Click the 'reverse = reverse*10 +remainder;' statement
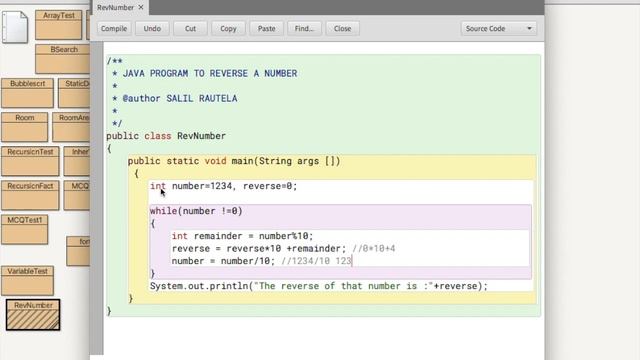Viewport: 640px width, 360px height. [259, 249]
